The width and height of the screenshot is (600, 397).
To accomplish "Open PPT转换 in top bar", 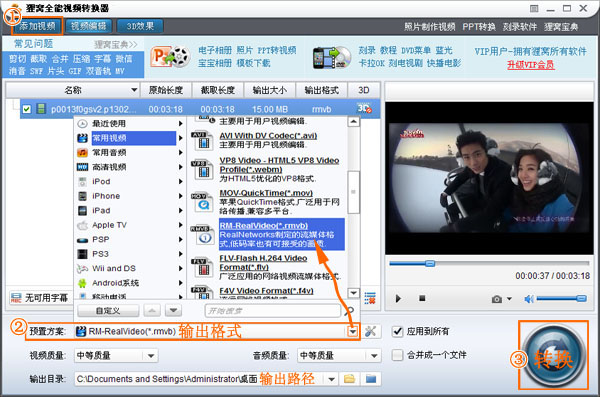I will pyautogui.click(x=479, y=27).
